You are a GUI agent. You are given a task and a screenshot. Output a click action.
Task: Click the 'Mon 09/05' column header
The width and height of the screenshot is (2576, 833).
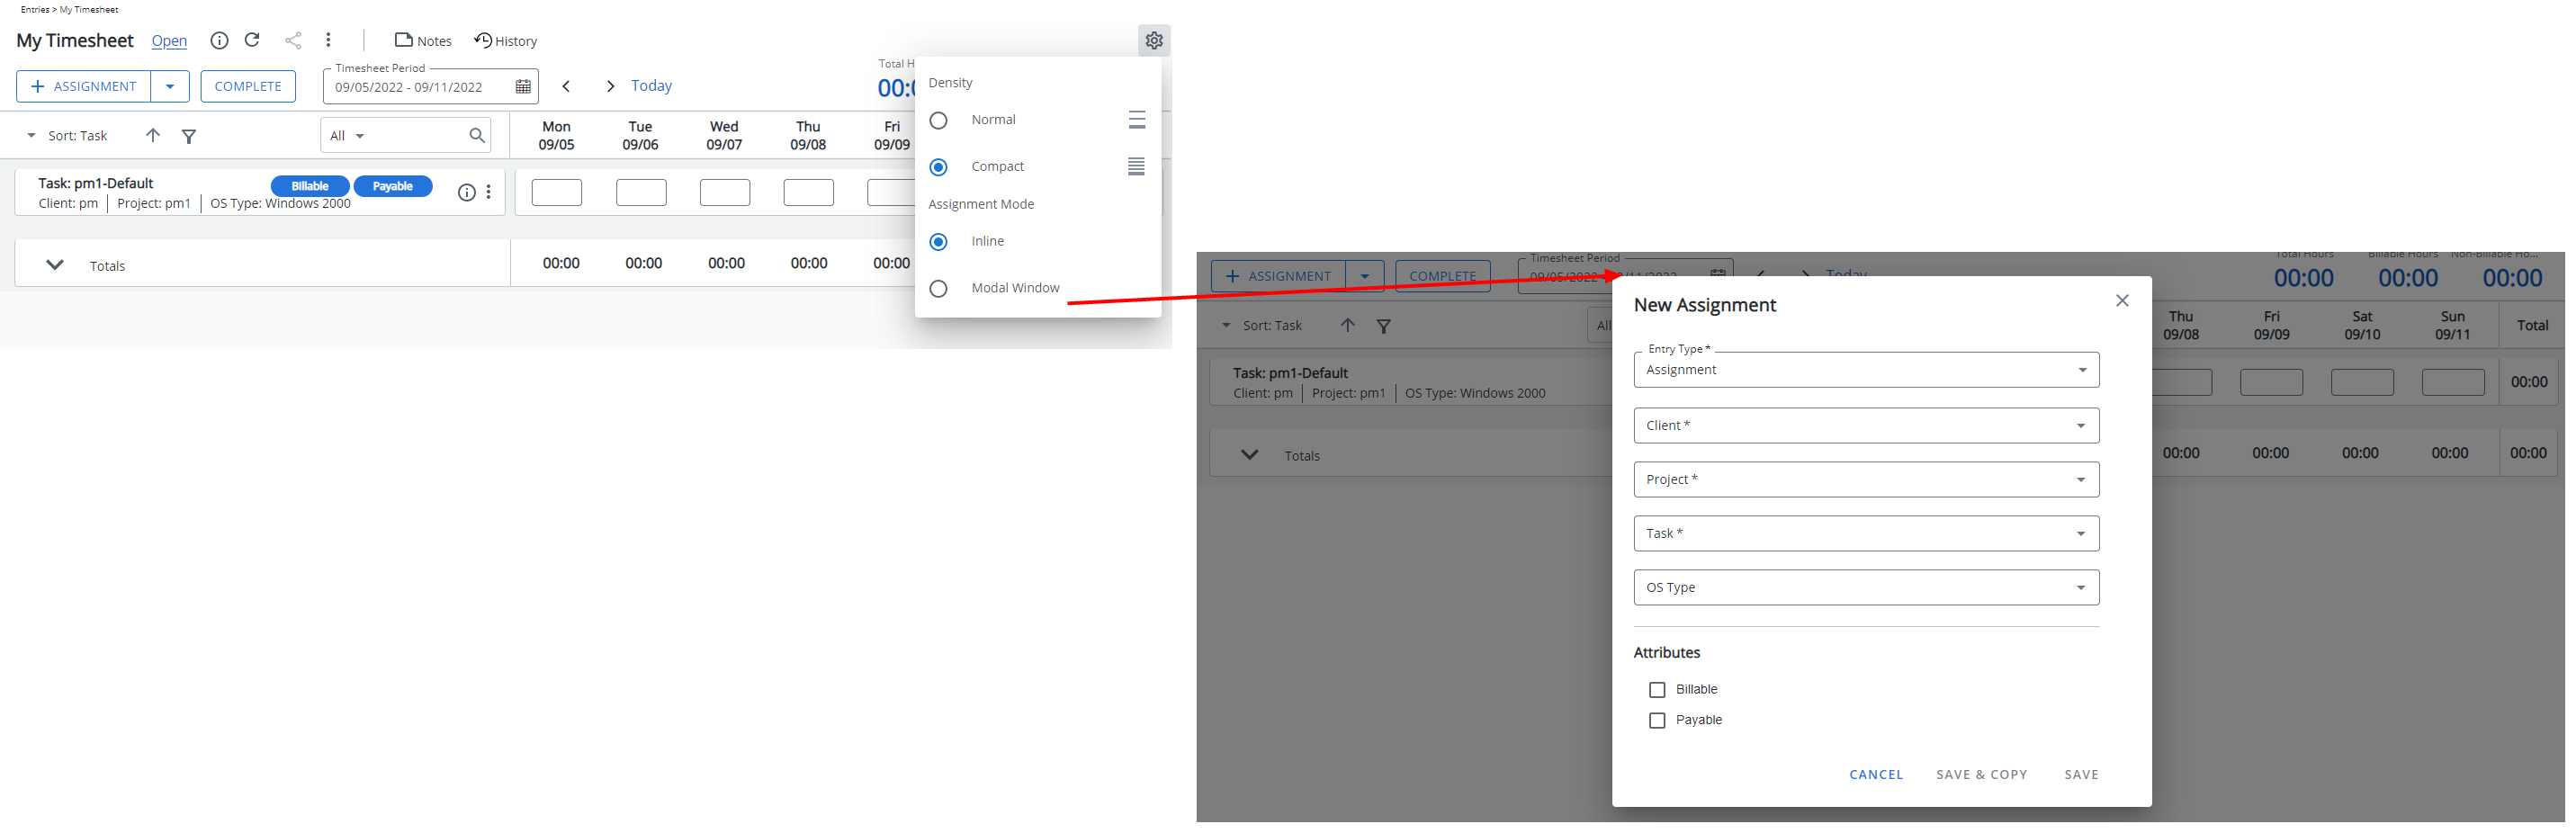pos(556,136)
